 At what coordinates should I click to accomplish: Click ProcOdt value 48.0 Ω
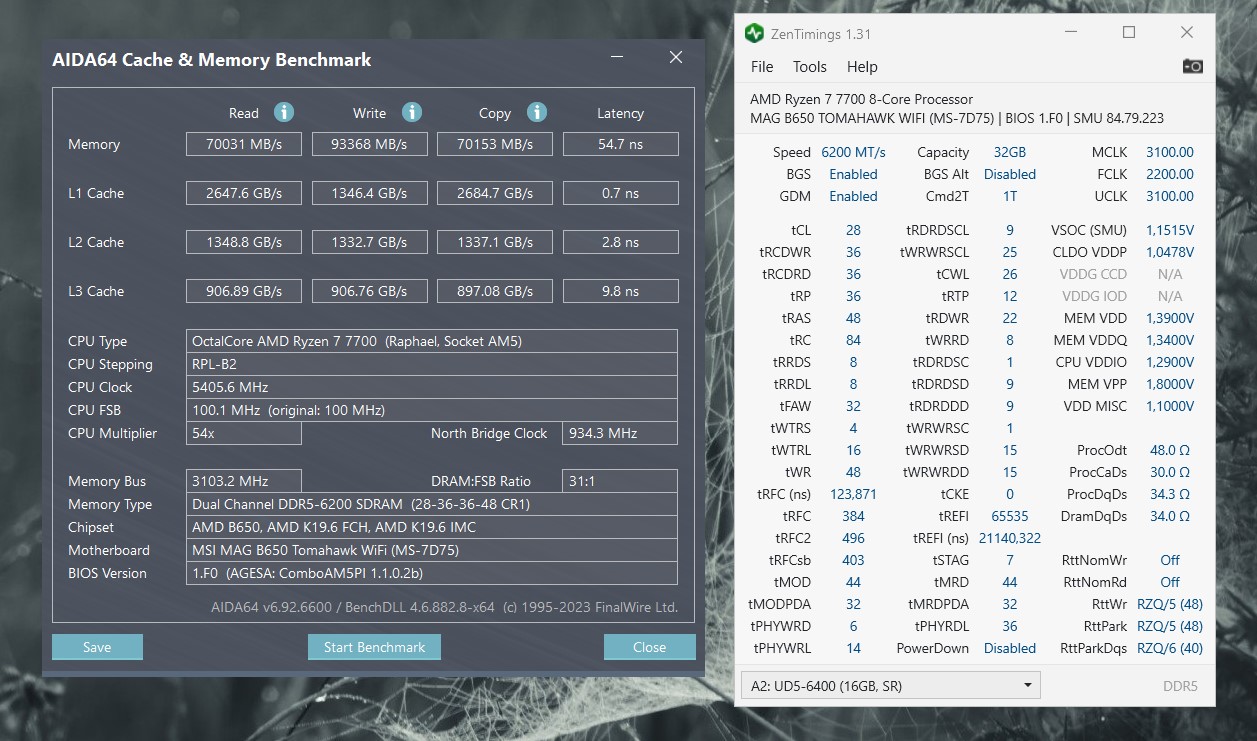[1170, 450]
